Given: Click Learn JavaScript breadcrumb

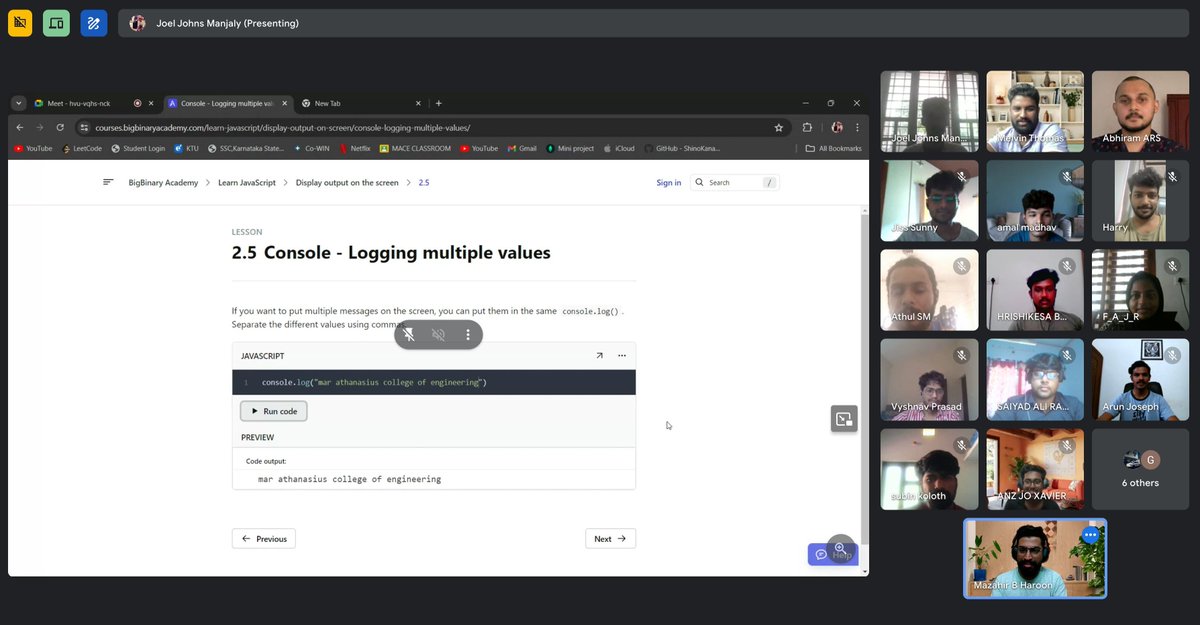Looking at the screenshot, I should coord(247,182).
